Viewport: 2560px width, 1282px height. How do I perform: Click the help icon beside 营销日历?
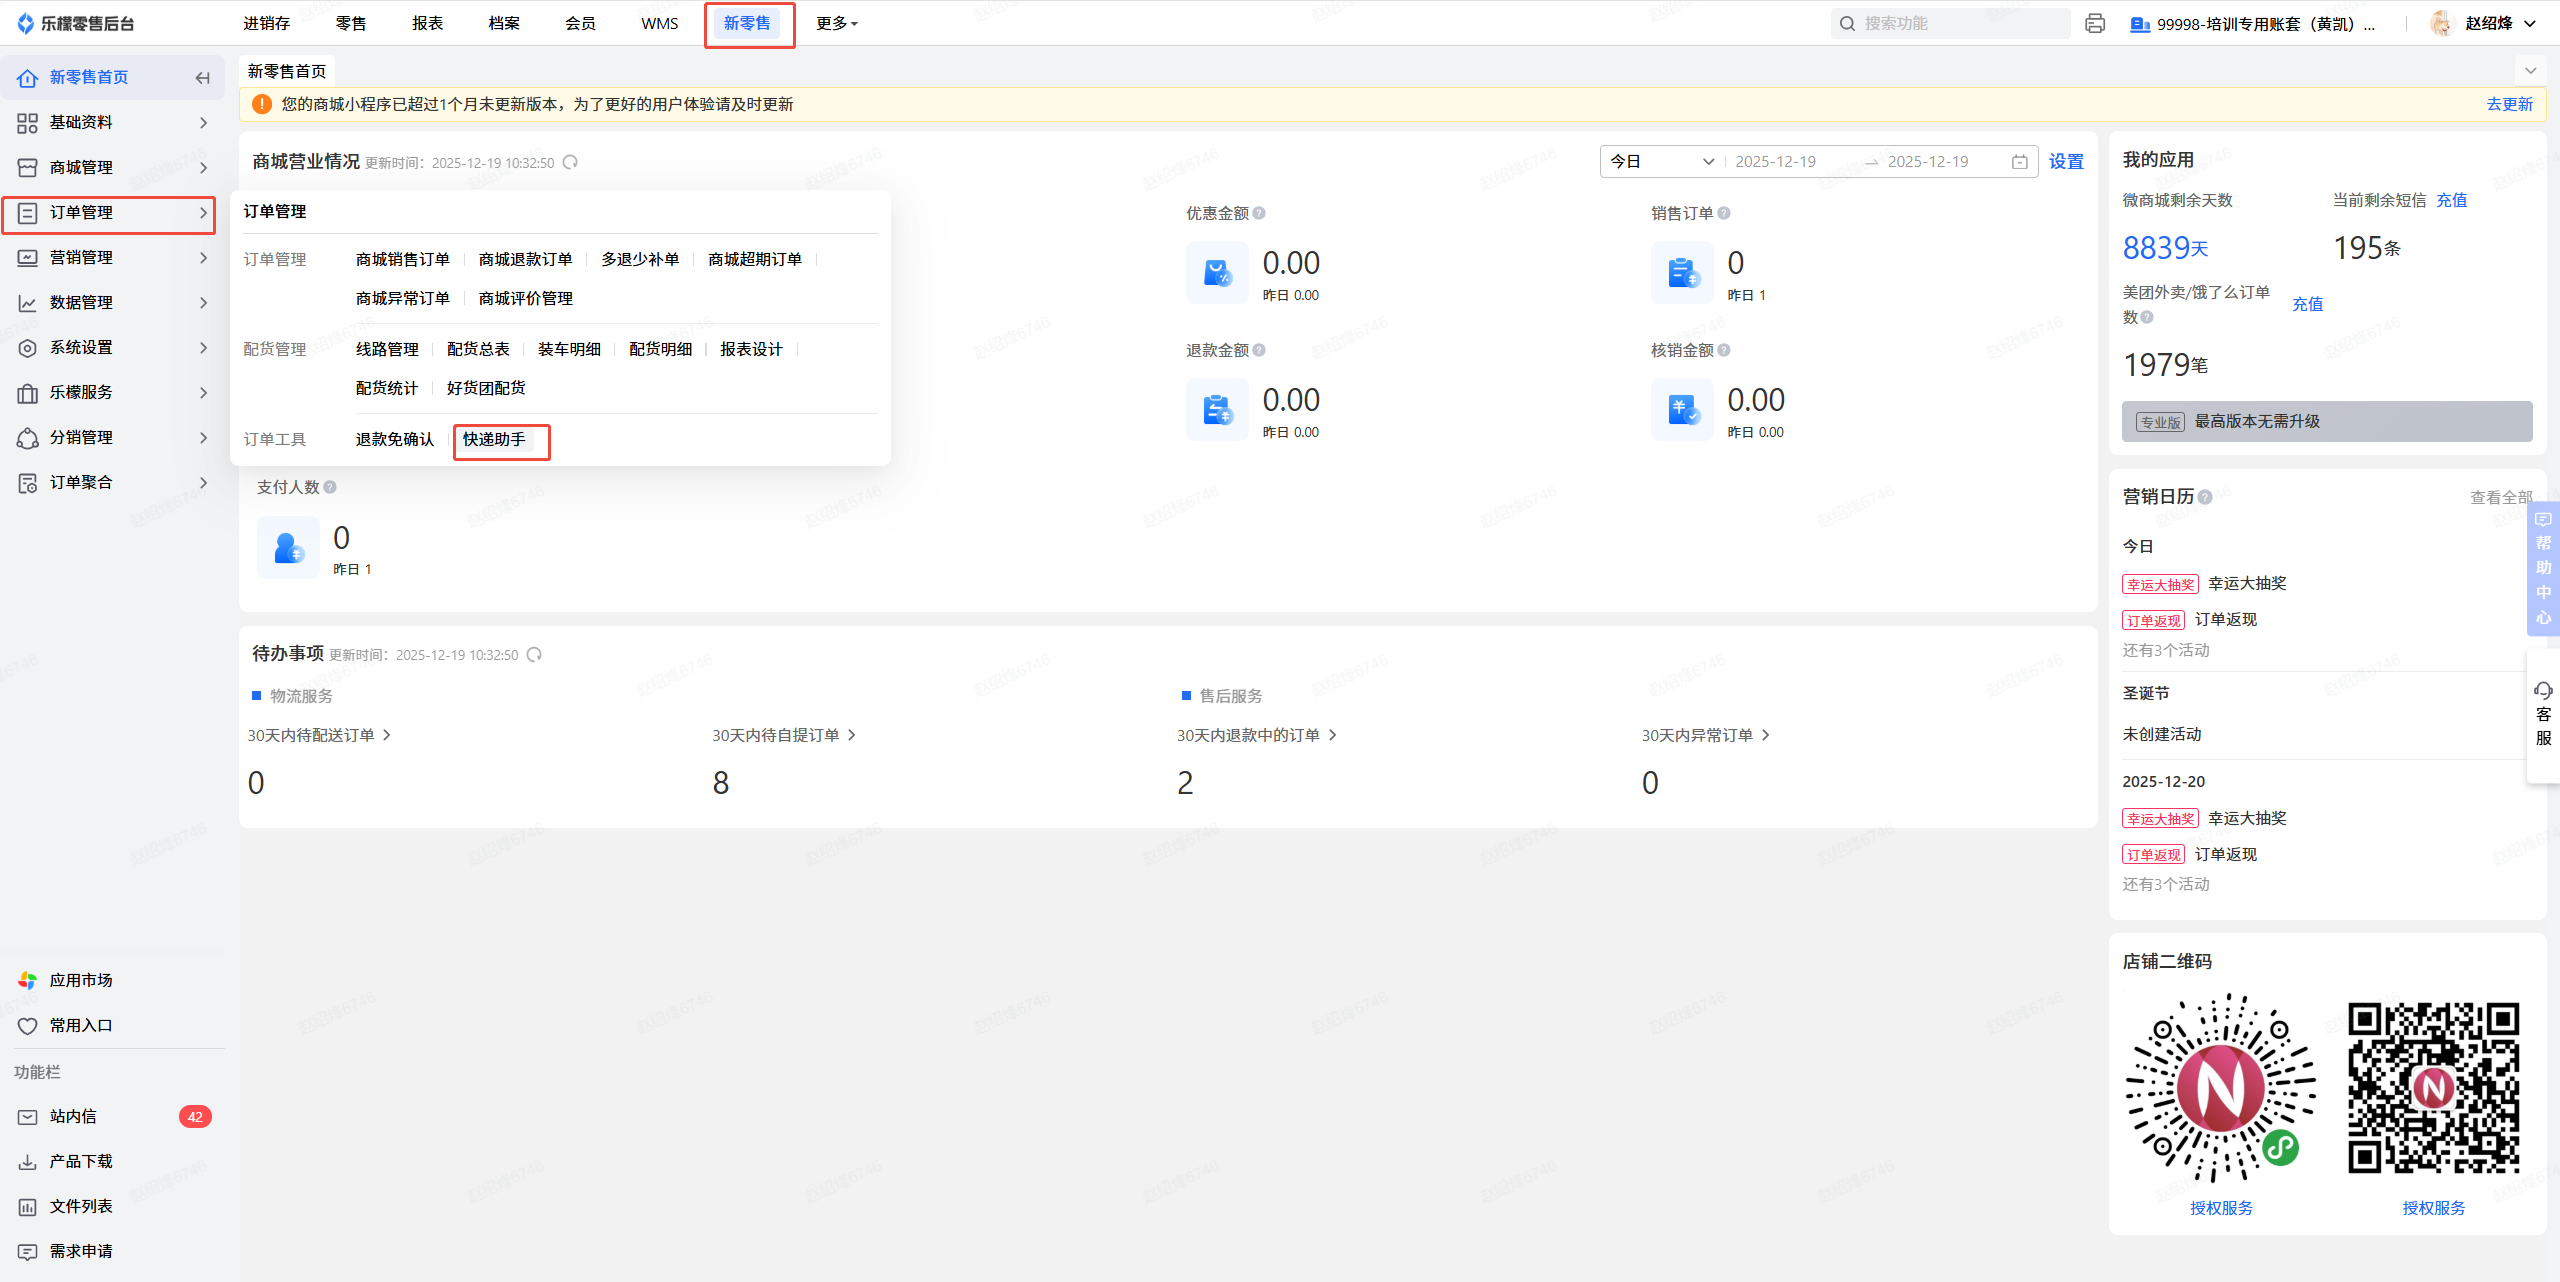pyautogui.click(x=2205, y=497)
